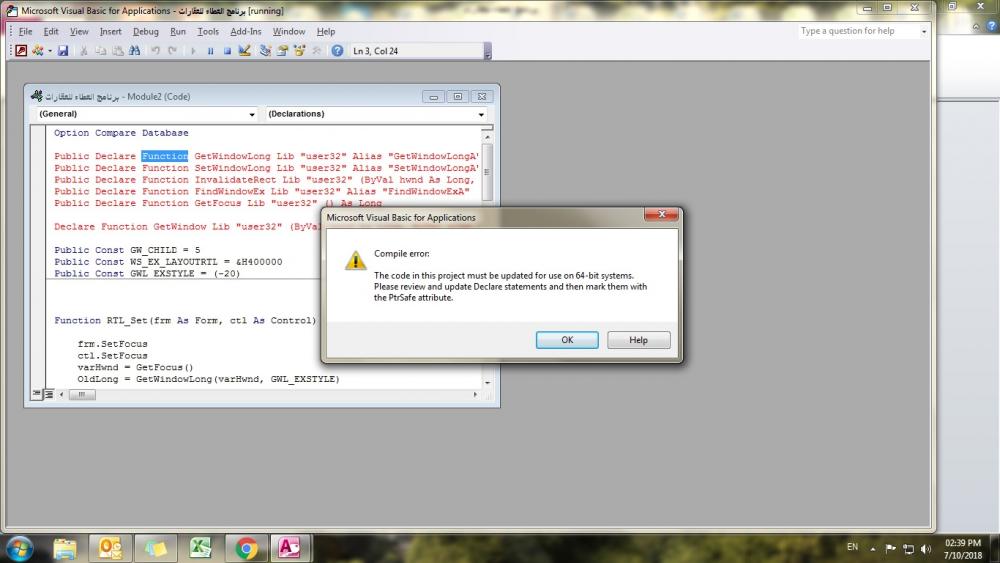The width and height of the screenshot is (1000, 563).
Task: Open Properties Window via toolbar icon
Action: point(283,50)
